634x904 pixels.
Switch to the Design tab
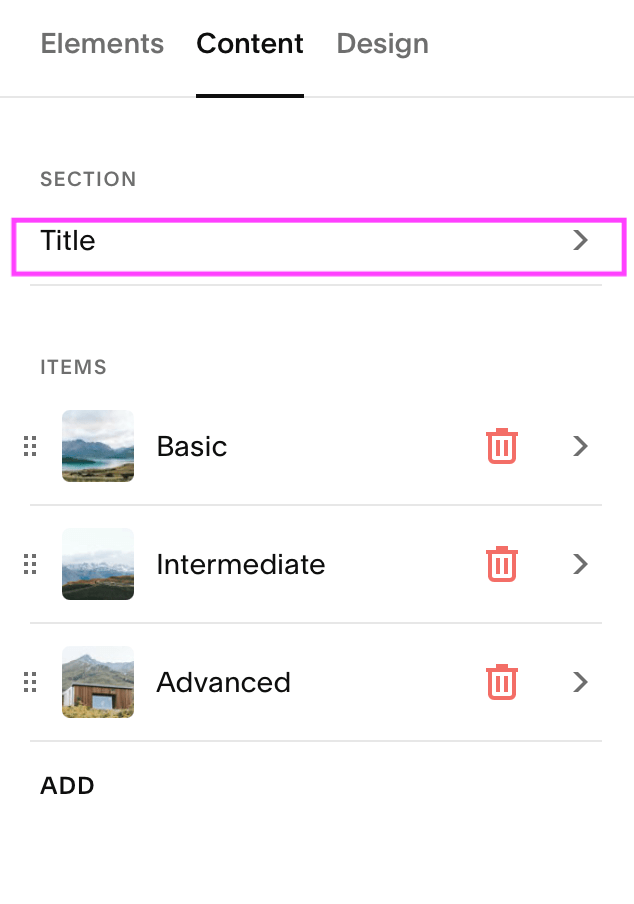(x=383, y=44)
